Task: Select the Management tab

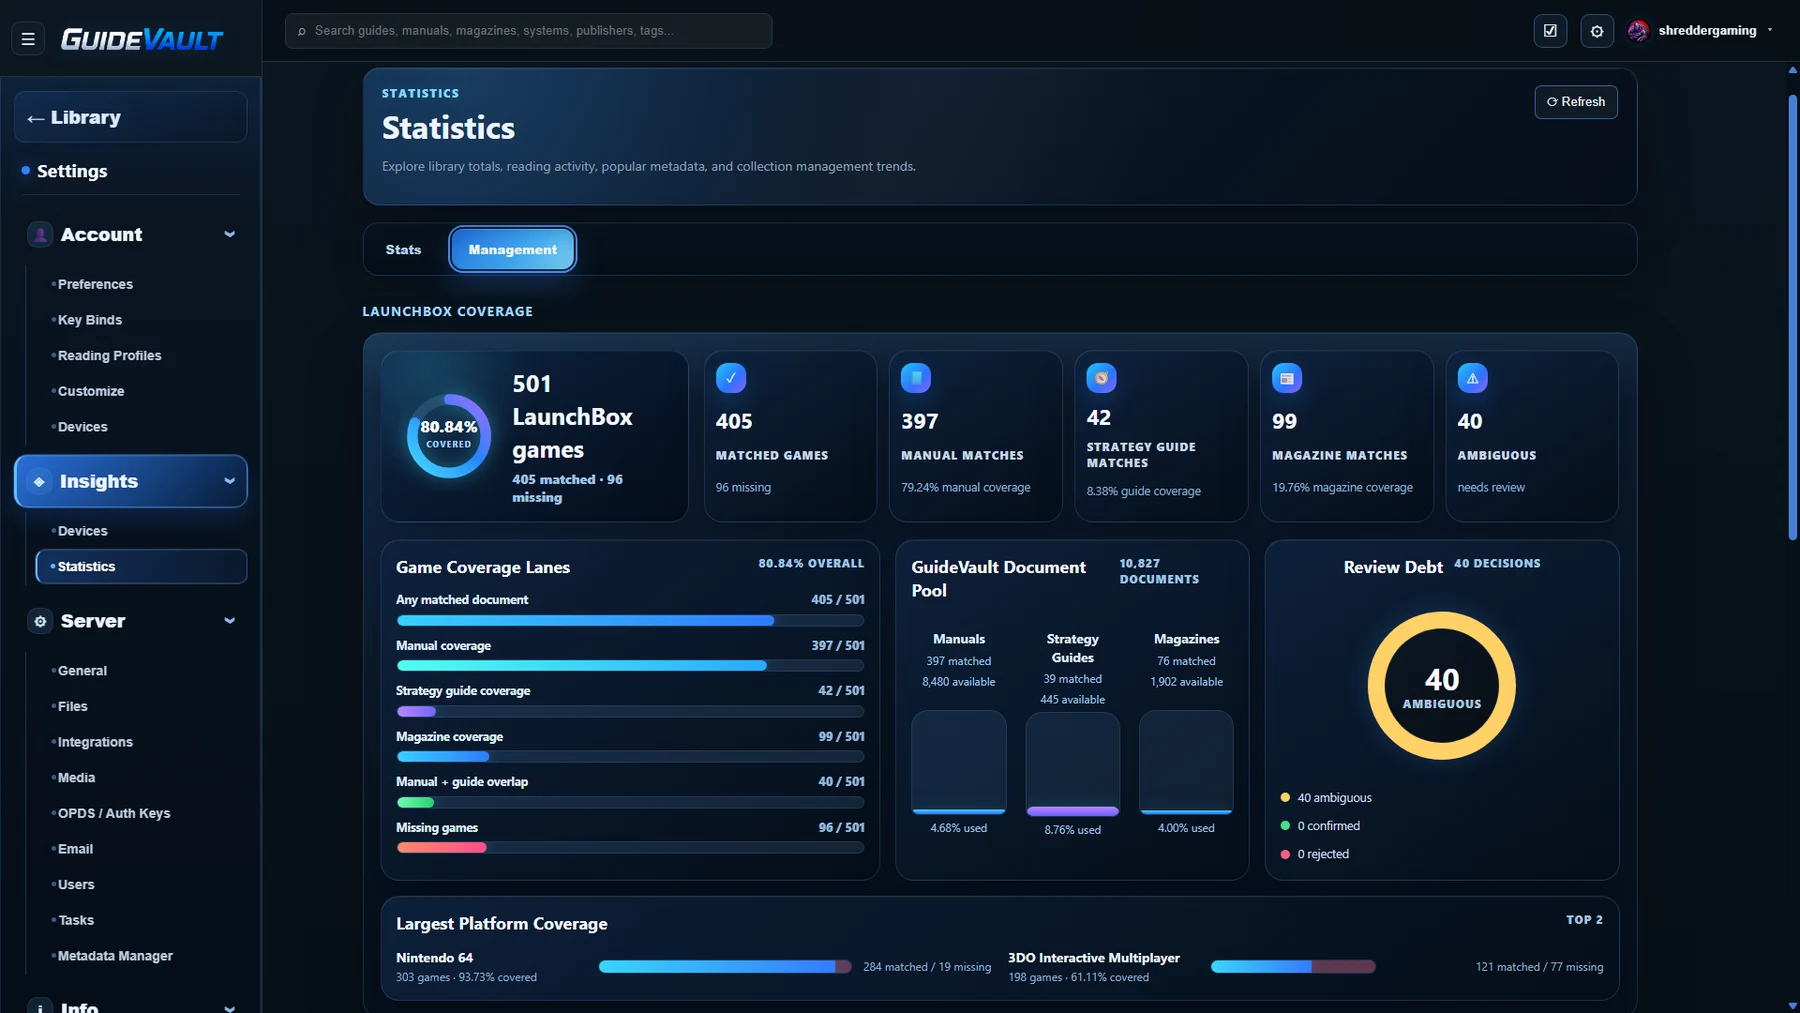Action: tap(513, 250)
